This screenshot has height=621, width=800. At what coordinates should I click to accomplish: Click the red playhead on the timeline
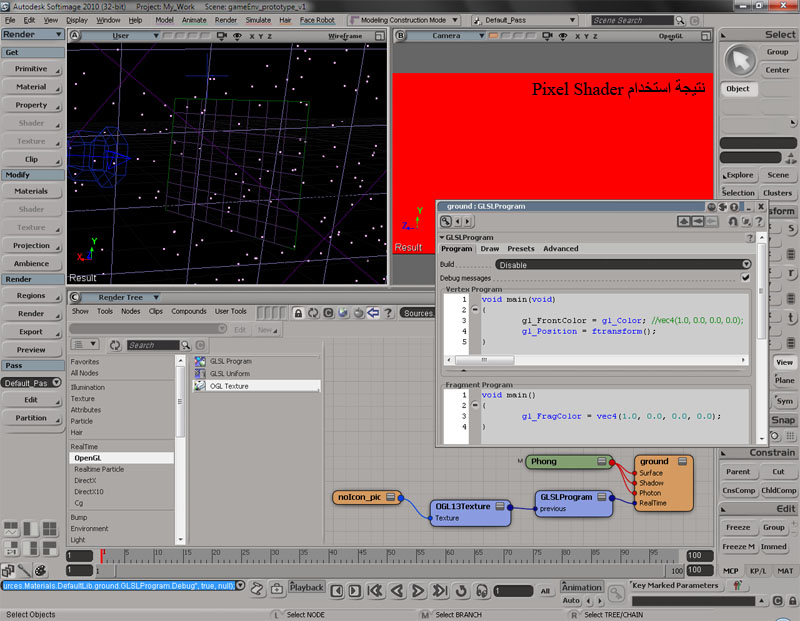[102, 555]
